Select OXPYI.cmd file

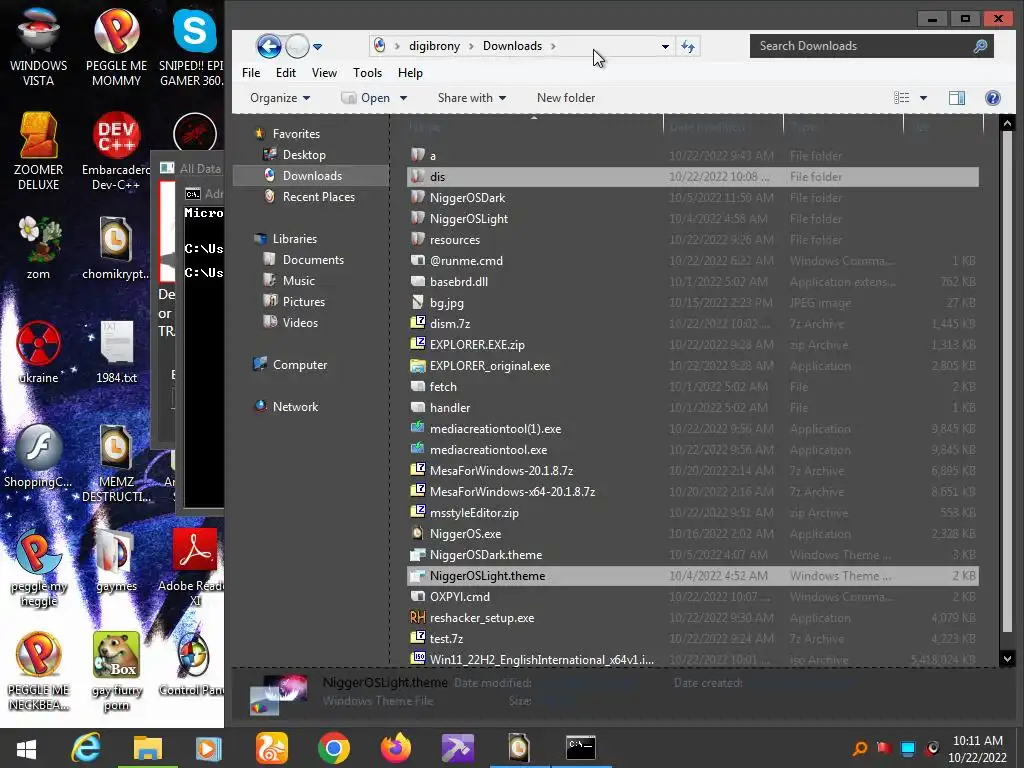coord(692,597)
